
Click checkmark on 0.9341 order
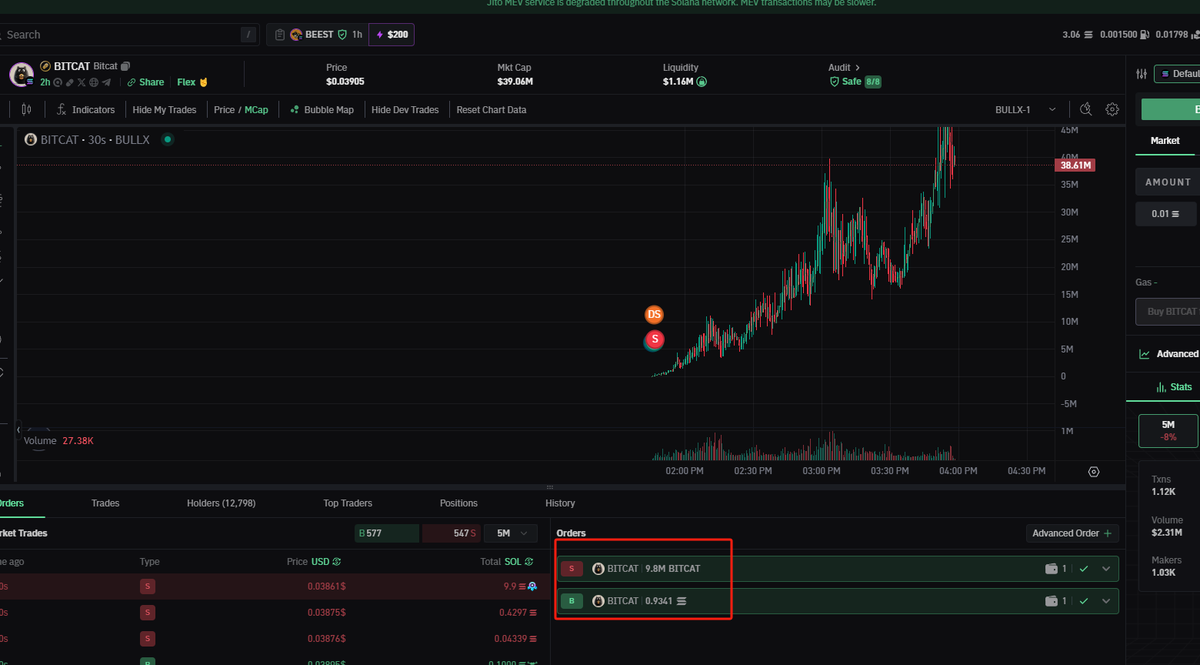tap(1084, 601)
